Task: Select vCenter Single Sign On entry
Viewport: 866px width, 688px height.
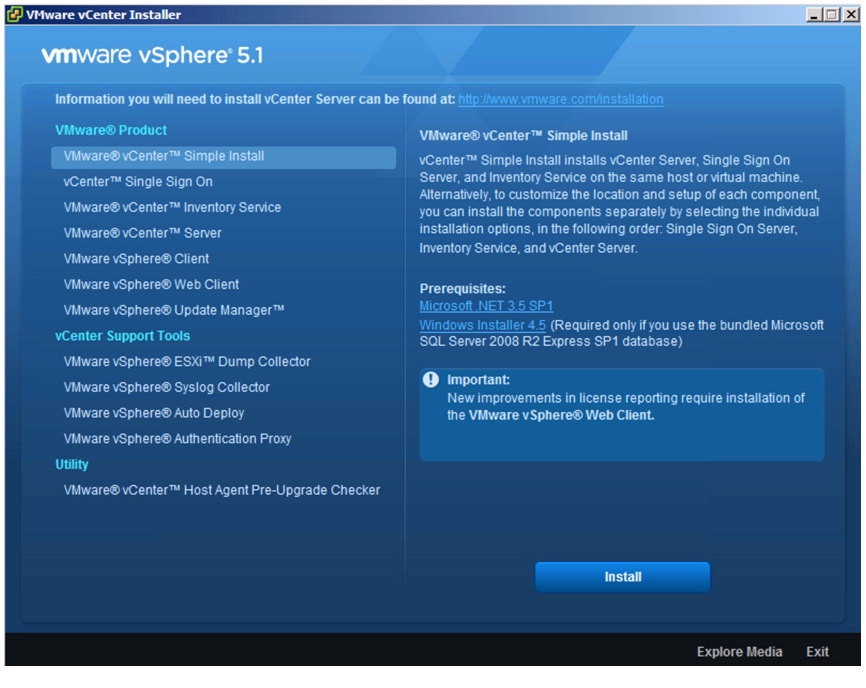Action: pyautogui.click(x=138, y=182)
